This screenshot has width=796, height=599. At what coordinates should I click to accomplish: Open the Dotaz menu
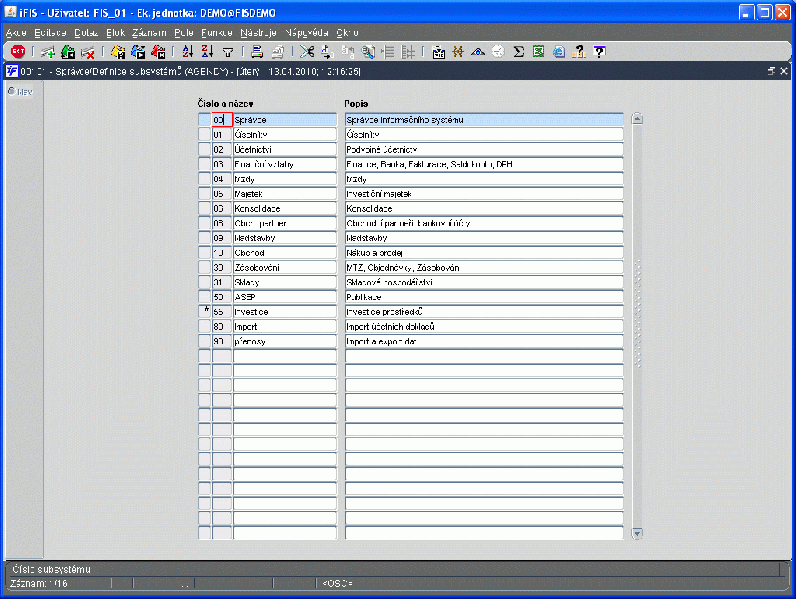86,32
